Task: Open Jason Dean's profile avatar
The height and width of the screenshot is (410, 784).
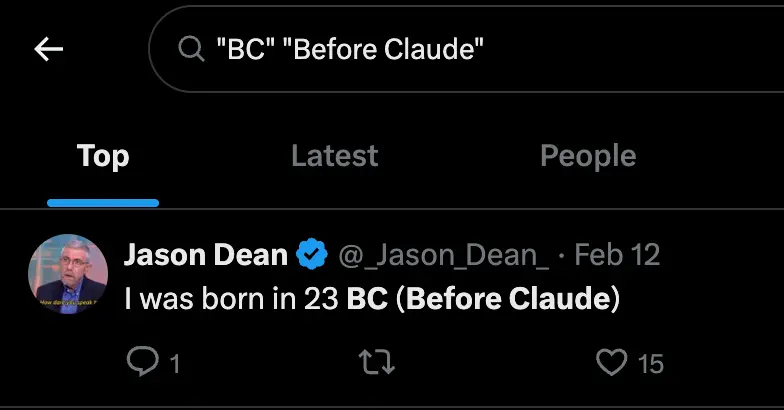Action: [x=68, y=274]
